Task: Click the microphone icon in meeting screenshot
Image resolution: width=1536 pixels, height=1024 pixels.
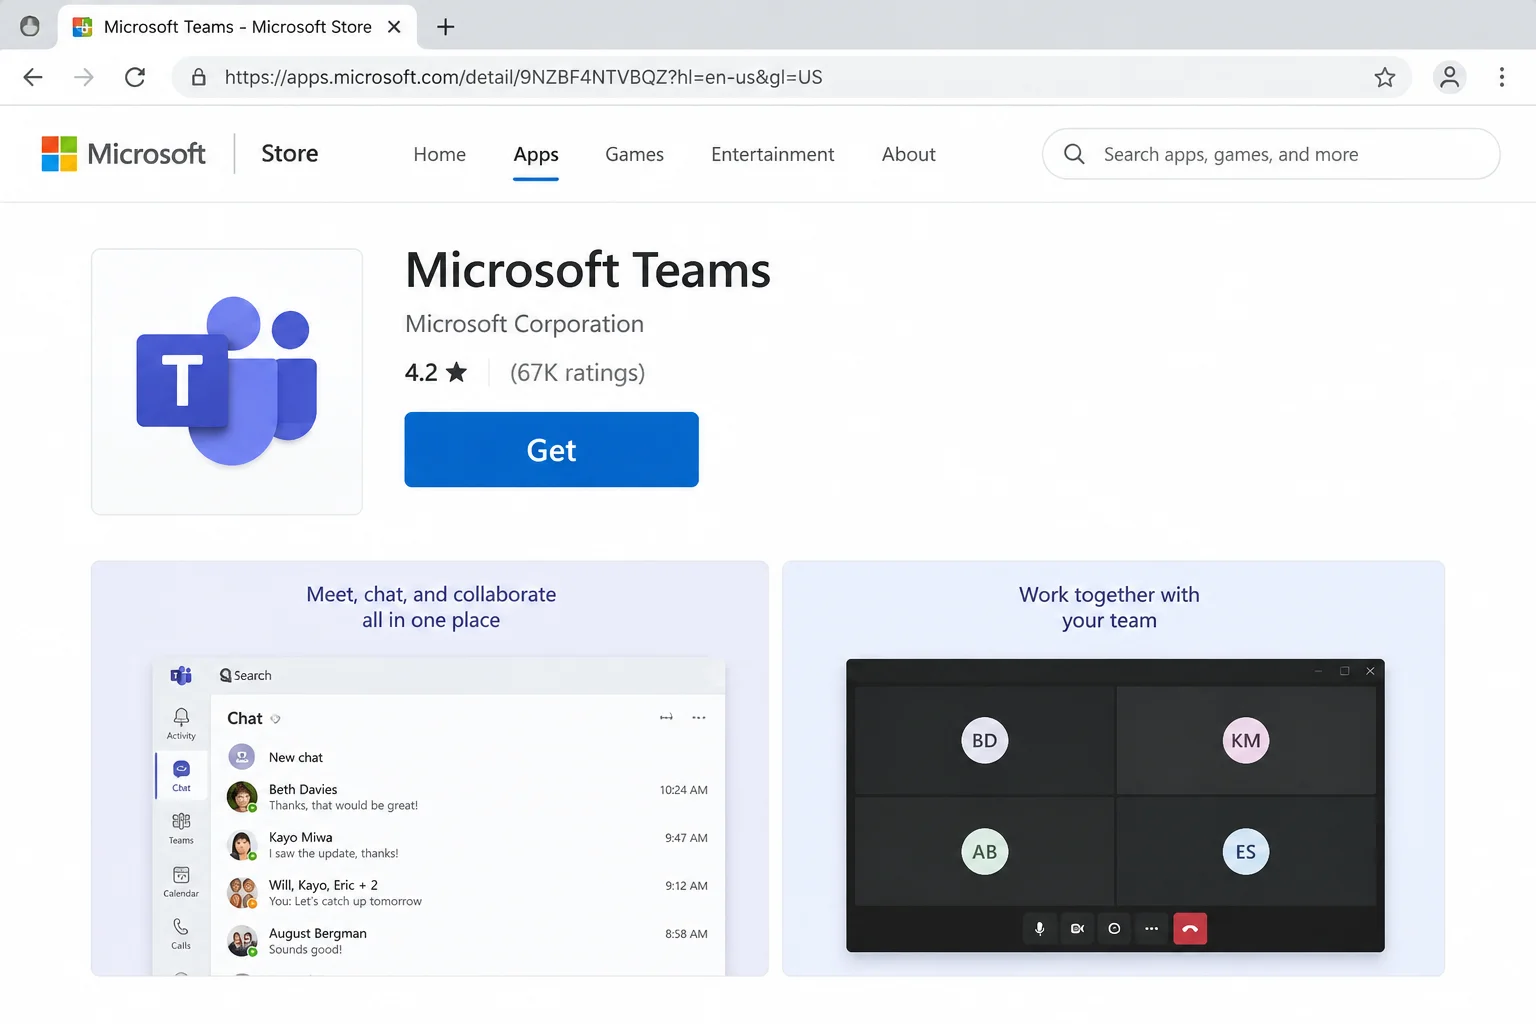Action: (1040, 929)
